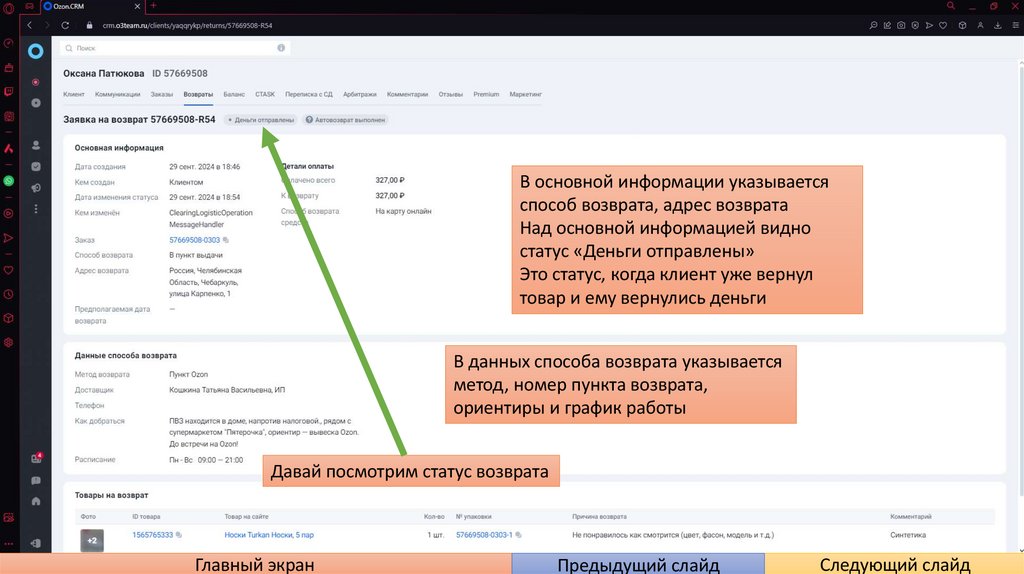
Task: Open product ID link 1565765333
Action: coord(153,535)
